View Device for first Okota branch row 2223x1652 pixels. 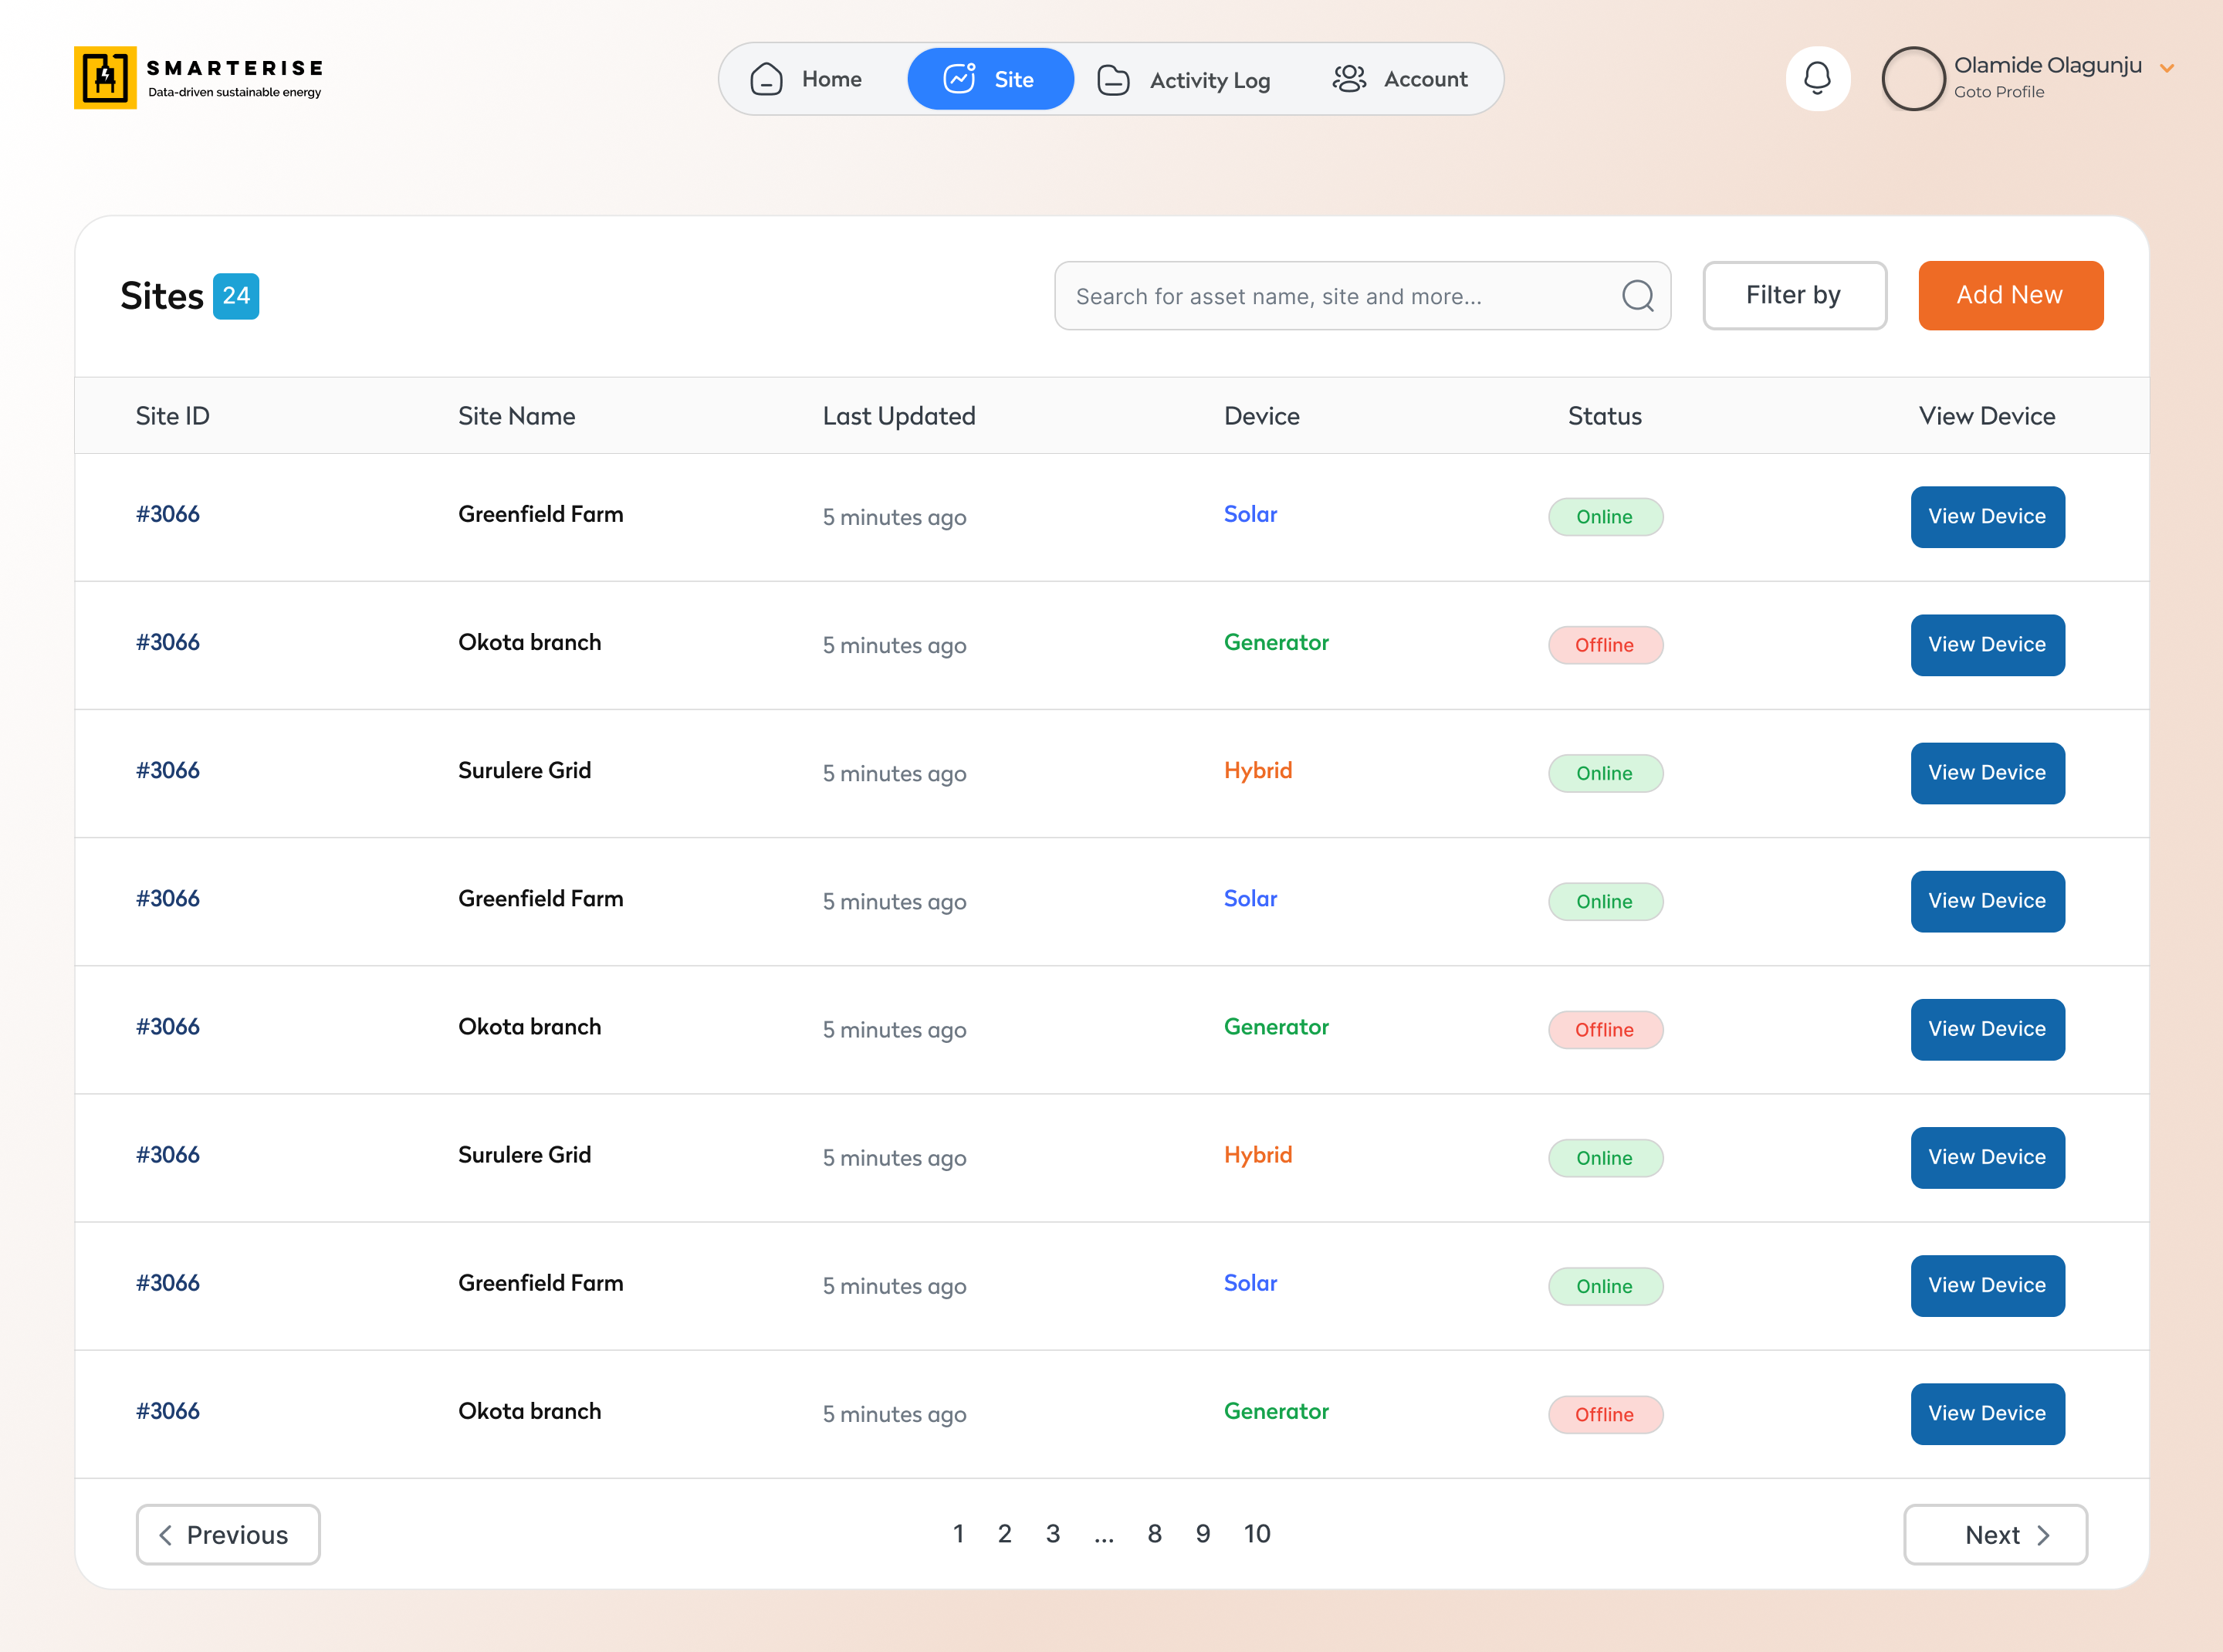1987,645
